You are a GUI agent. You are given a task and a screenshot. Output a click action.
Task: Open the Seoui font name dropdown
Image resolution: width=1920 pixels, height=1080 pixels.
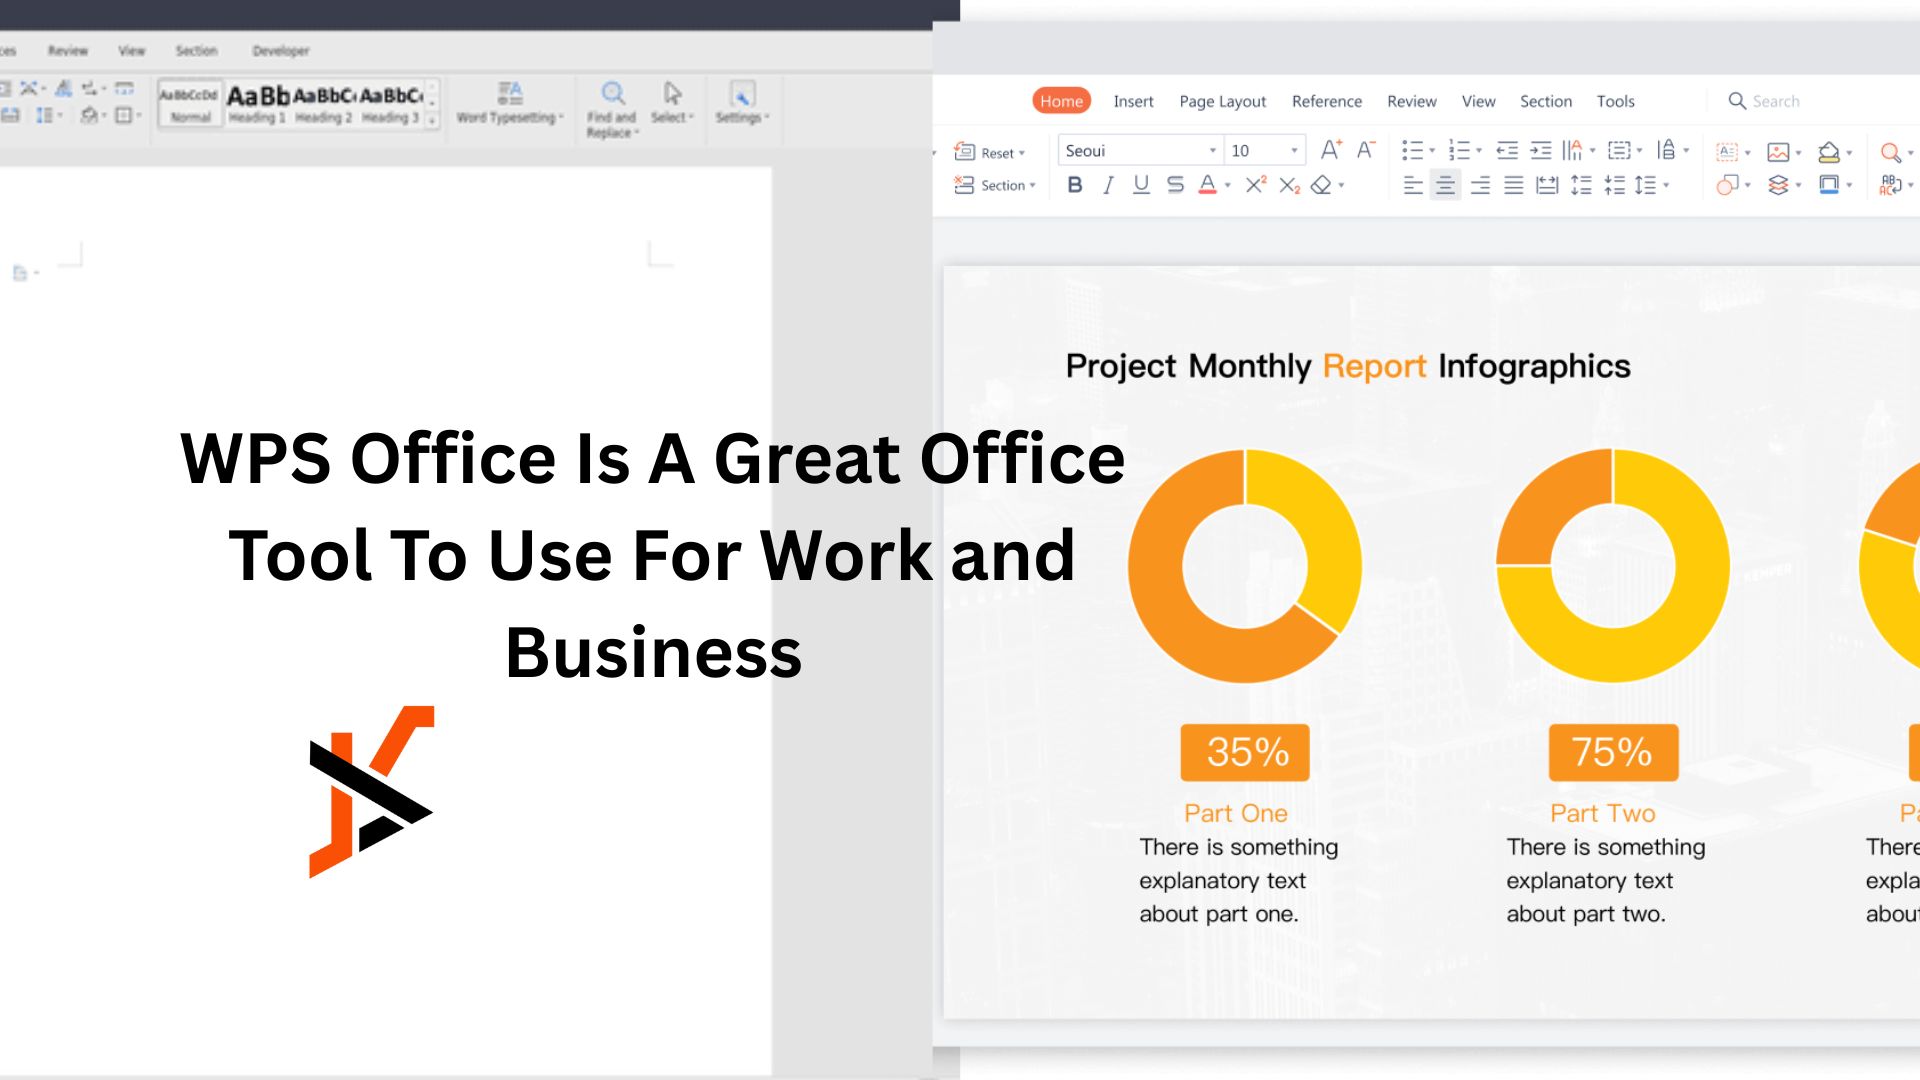tap(1212, 151)
